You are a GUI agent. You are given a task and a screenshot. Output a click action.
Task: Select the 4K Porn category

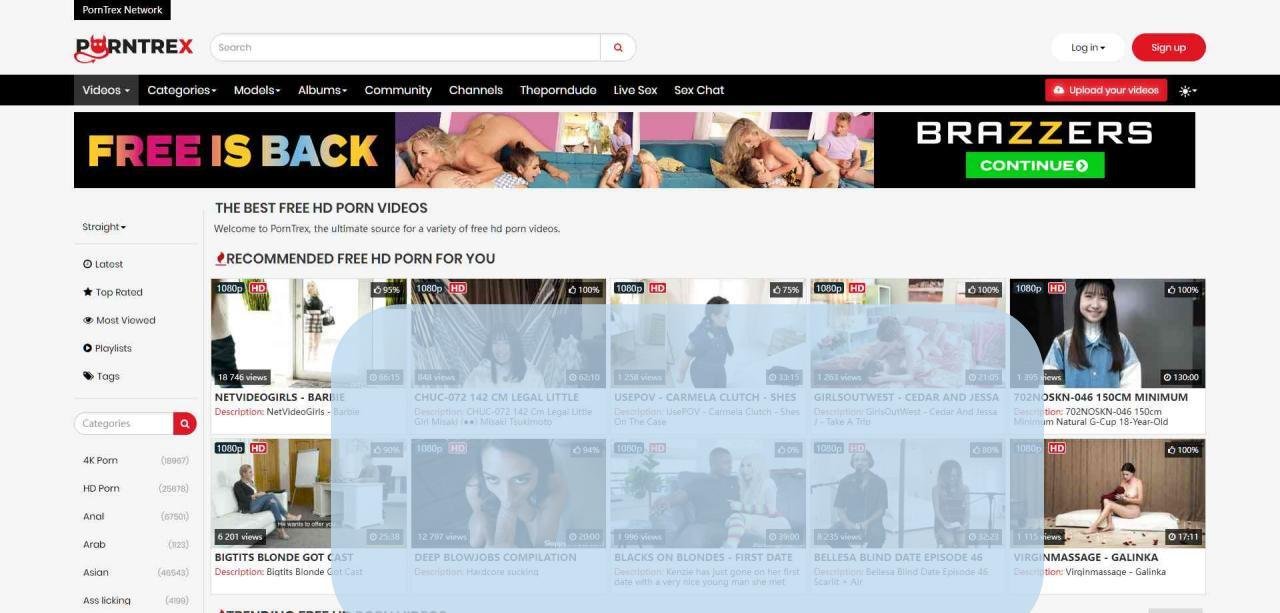coord(100,460)
